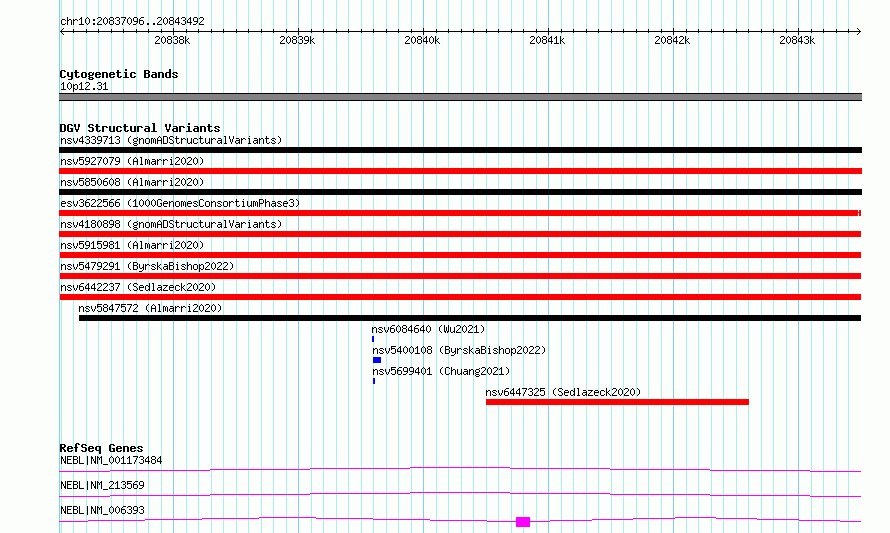The height and width of the screenshot is (533, 890).
Task: Open nsv4180898 gnomADStructuralVariants label
Action: pos(171,224)
